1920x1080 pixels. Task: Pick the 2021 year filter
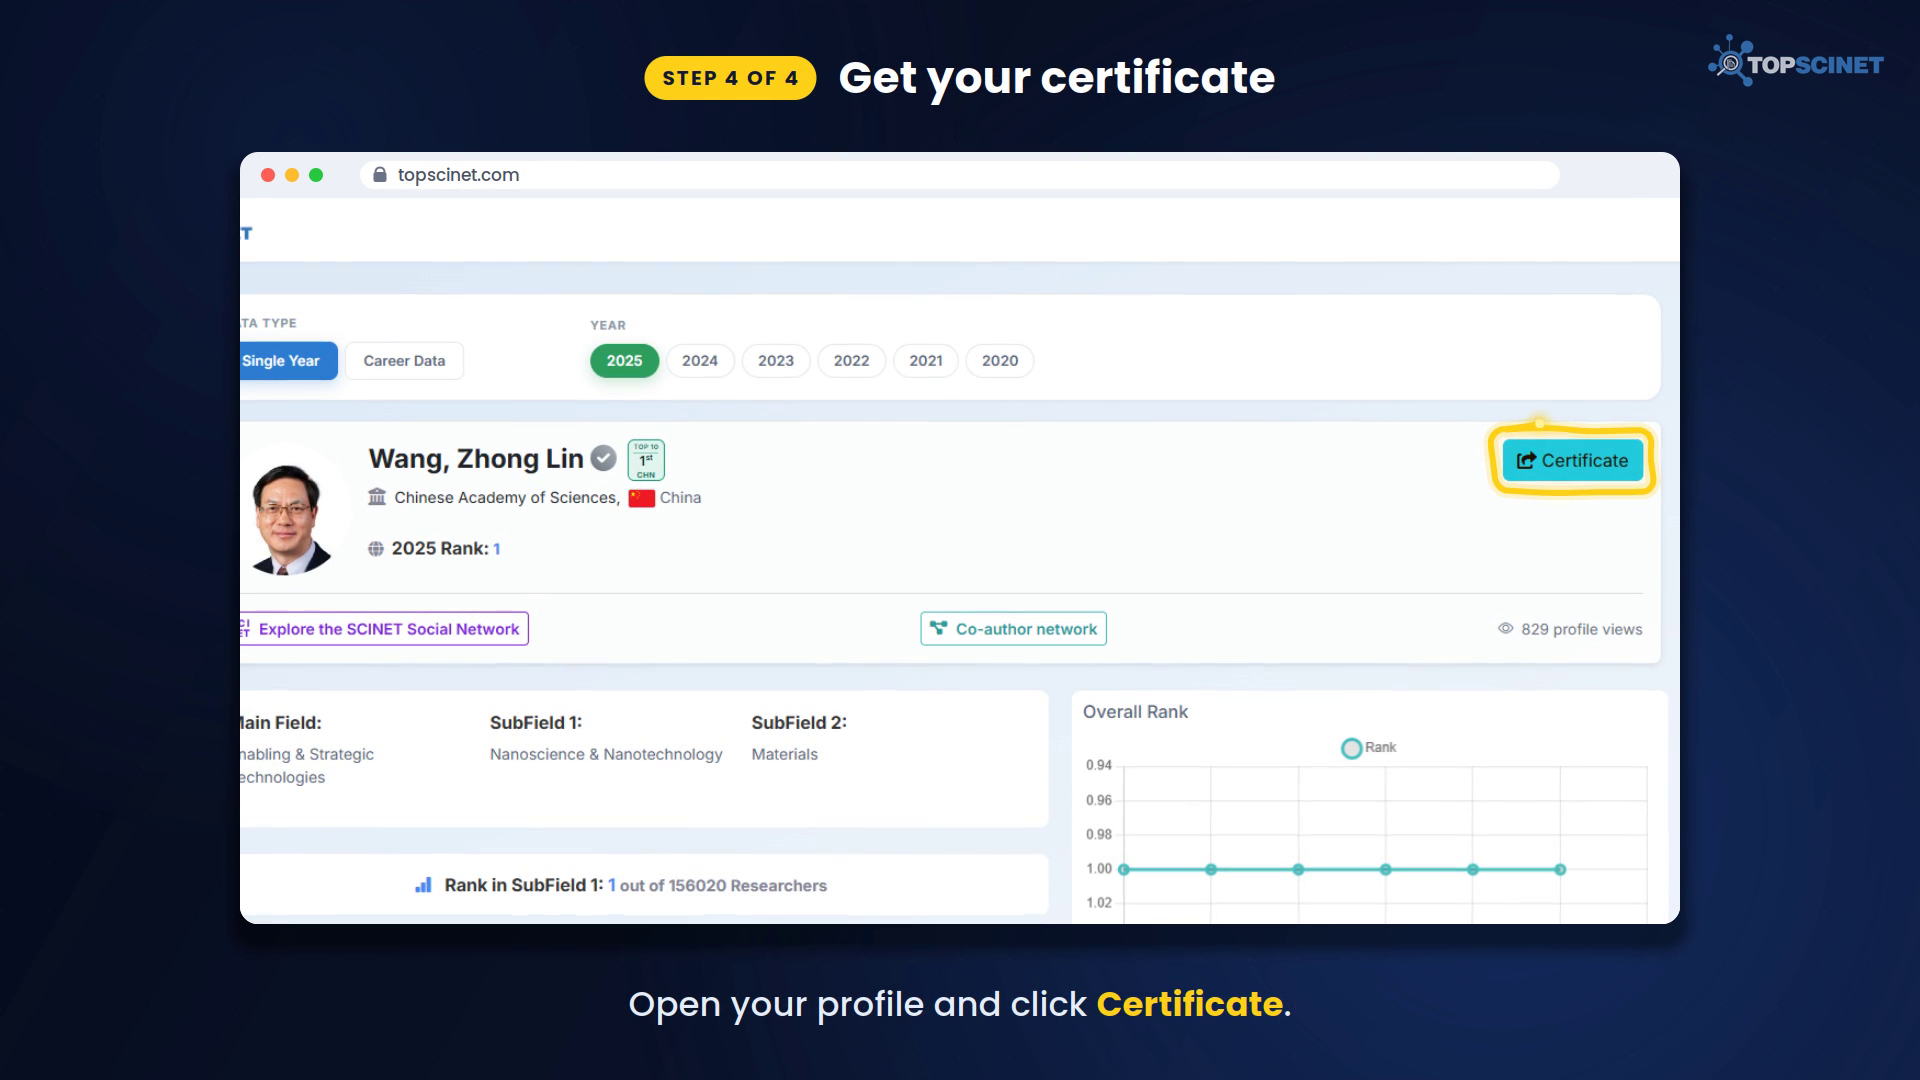[x=926, y=361]
